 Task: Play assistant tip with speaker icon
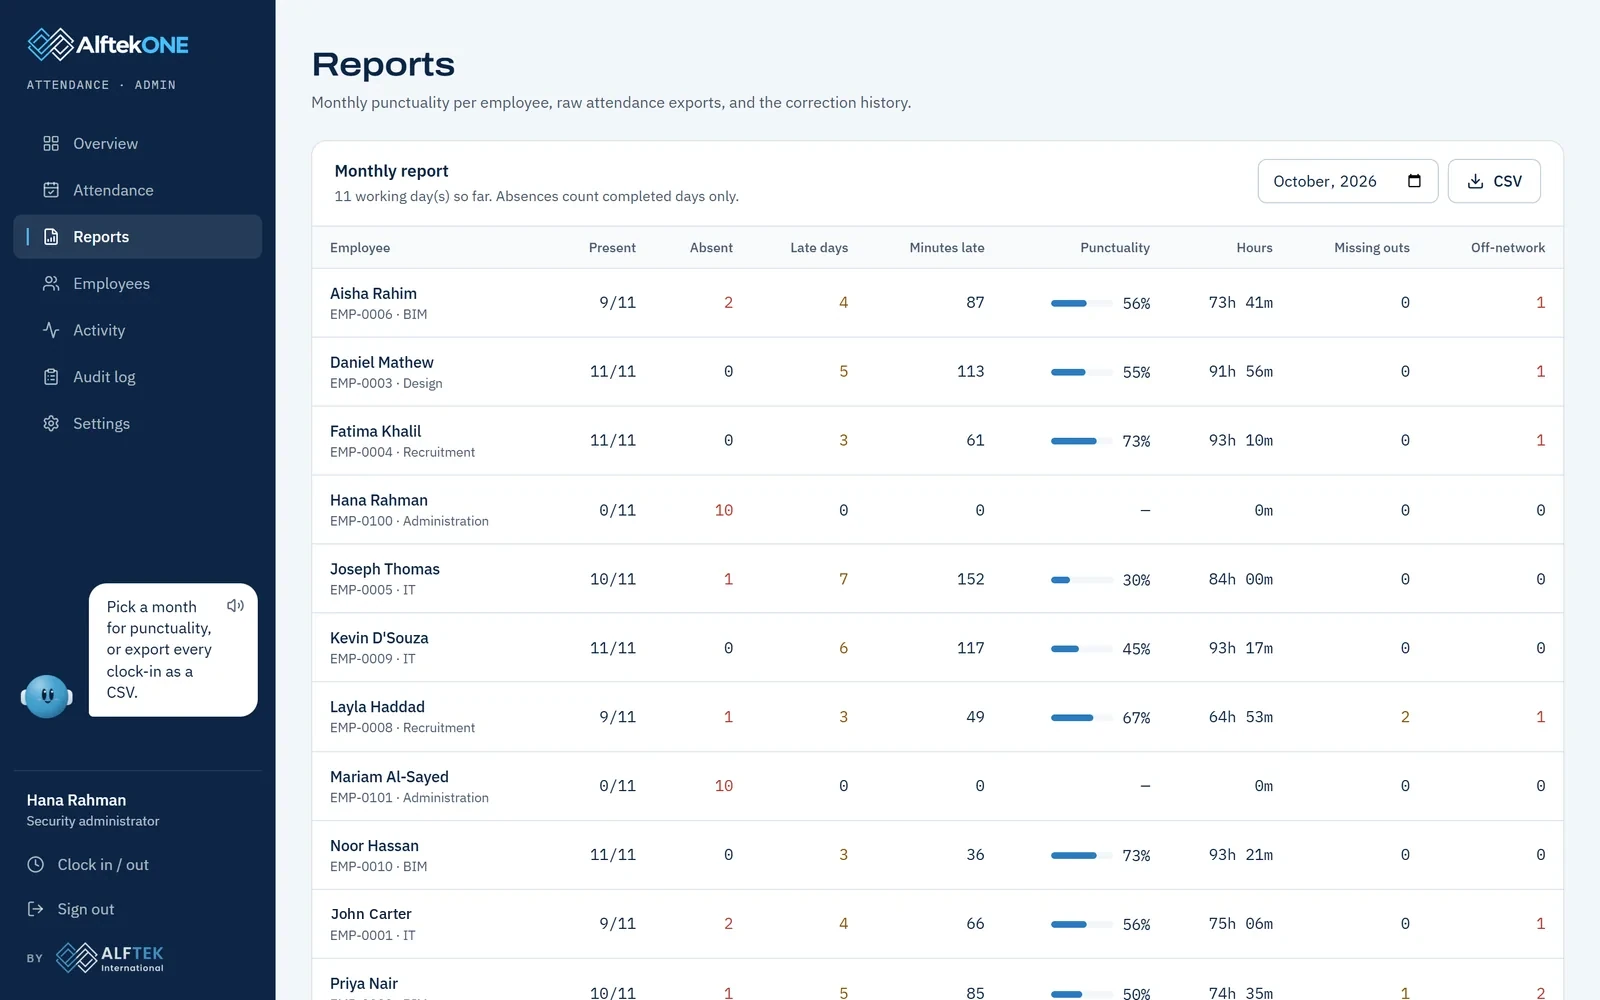(x=235, y=606)
